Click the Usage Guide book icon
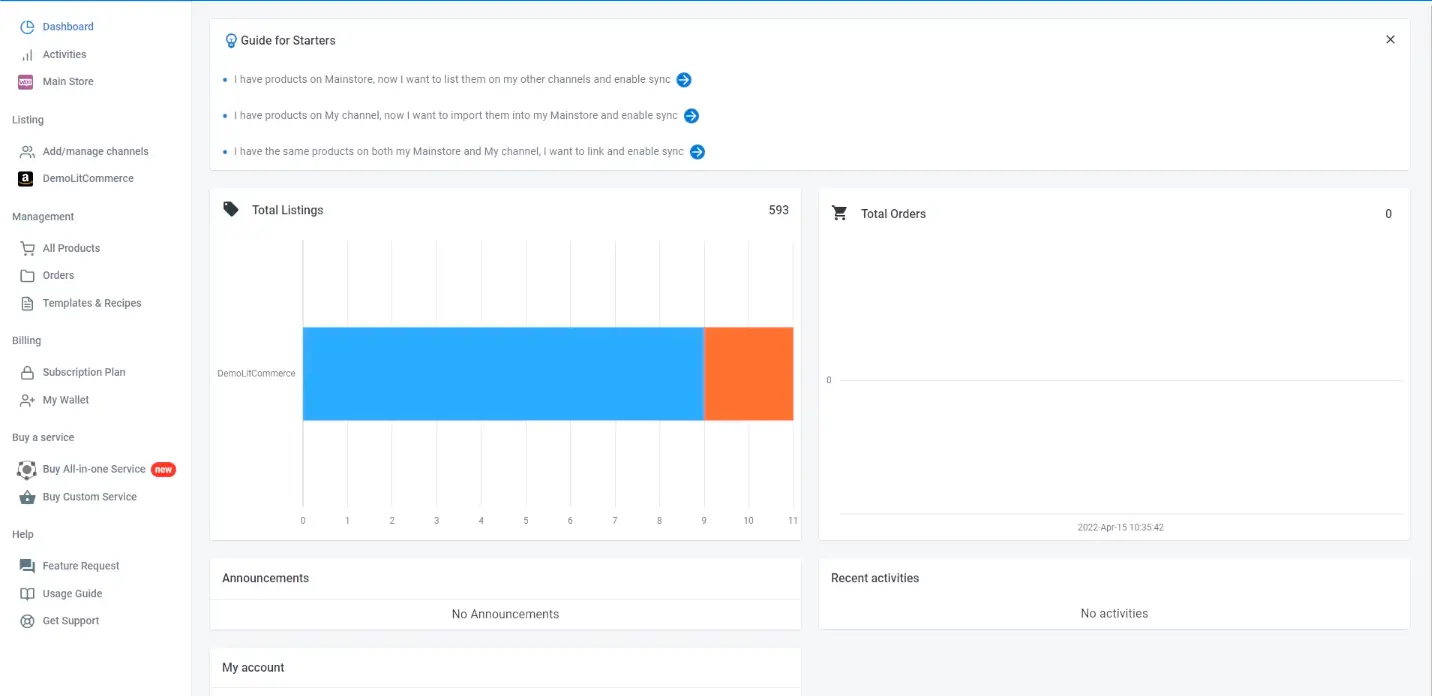 tap(27, 594)
